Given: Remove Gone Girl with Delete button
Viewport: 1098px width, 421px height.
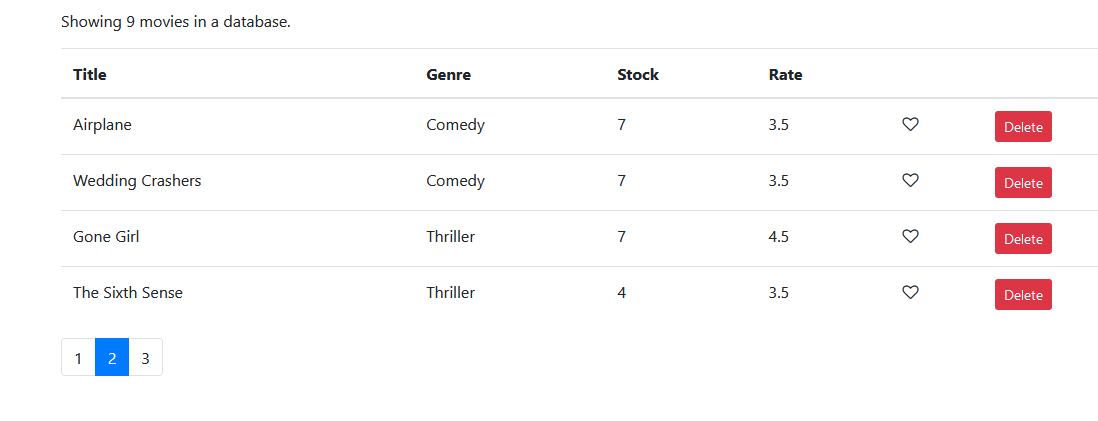Looking at the screenshot, I should pos(1022,239).
